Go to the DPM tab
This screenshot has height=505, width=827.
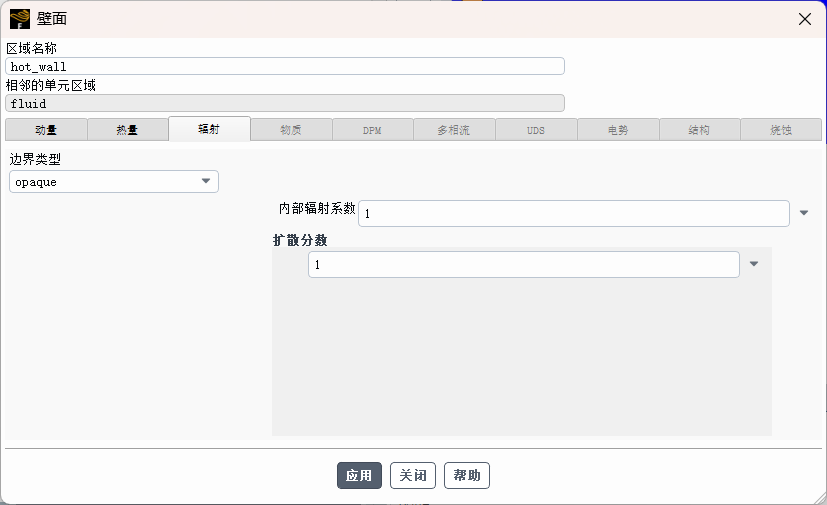pos(372,130)
